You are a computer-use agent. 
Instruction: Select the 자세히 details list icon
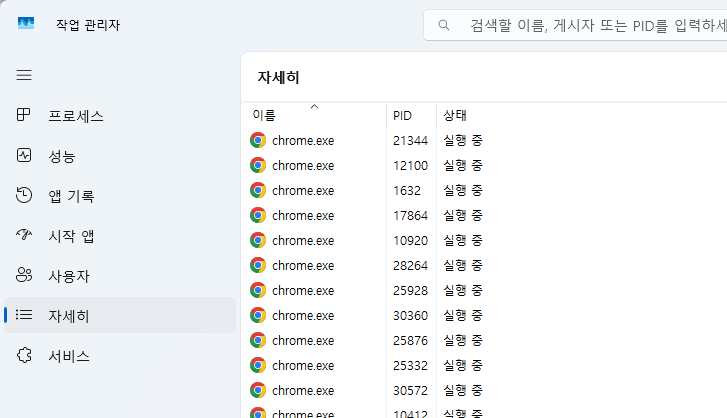(24, 315)
